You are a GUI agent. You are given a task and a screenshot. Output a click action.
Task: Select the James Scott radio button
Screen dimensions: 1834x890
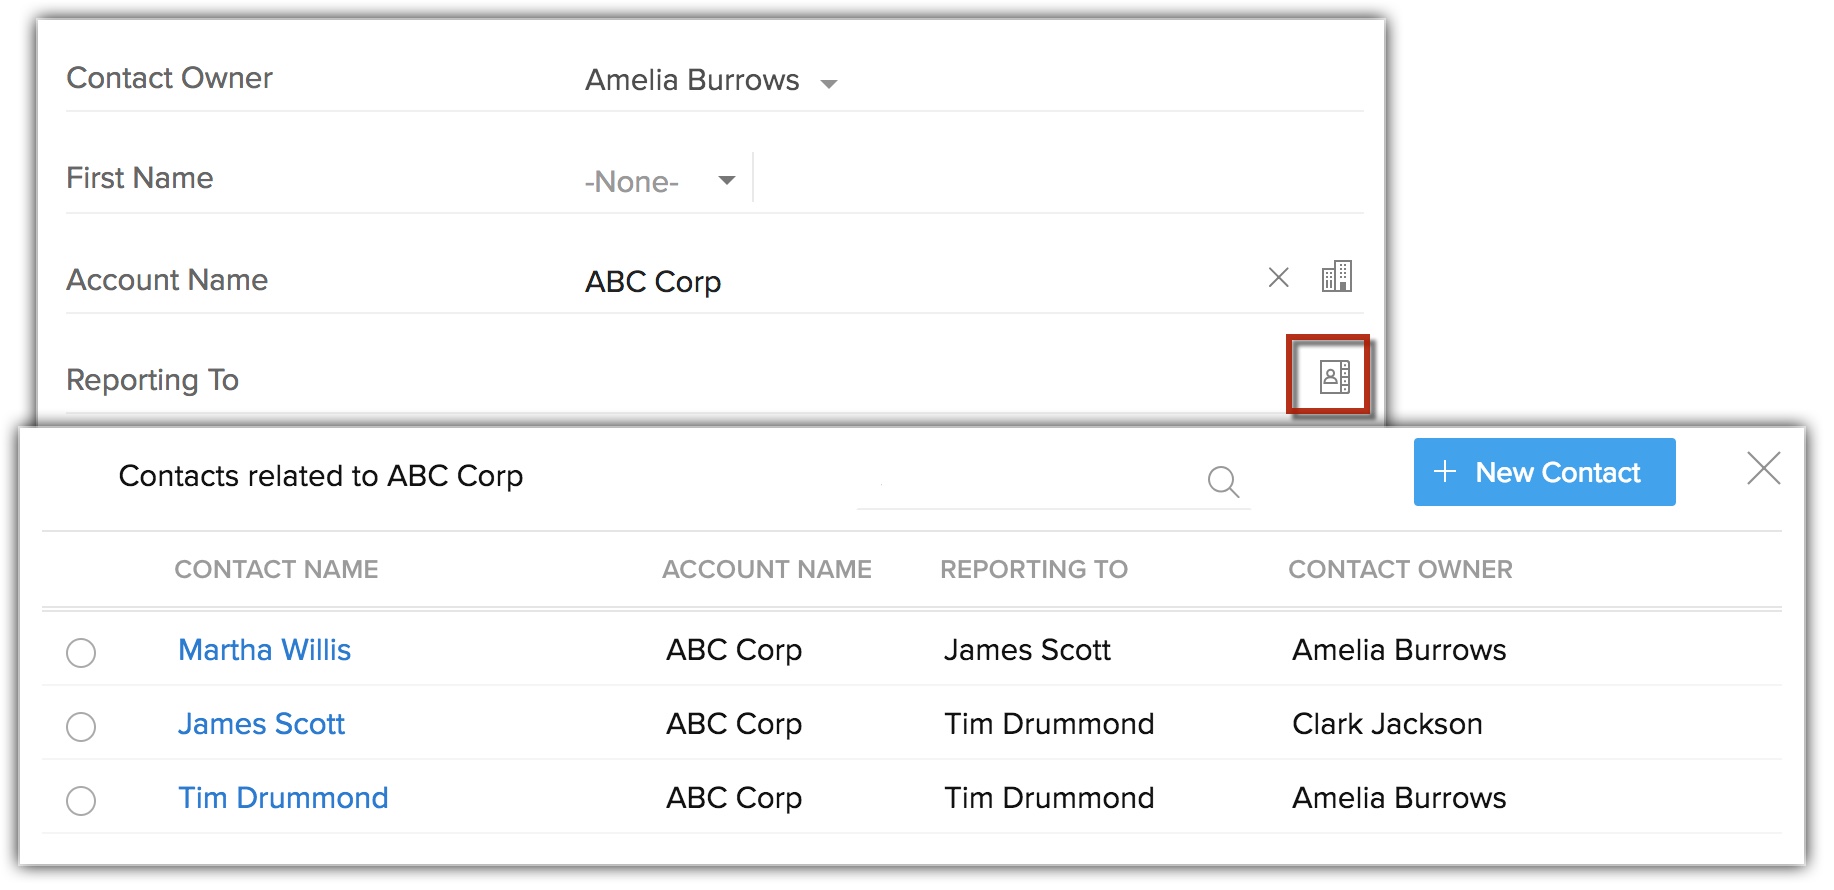[81, 727]
